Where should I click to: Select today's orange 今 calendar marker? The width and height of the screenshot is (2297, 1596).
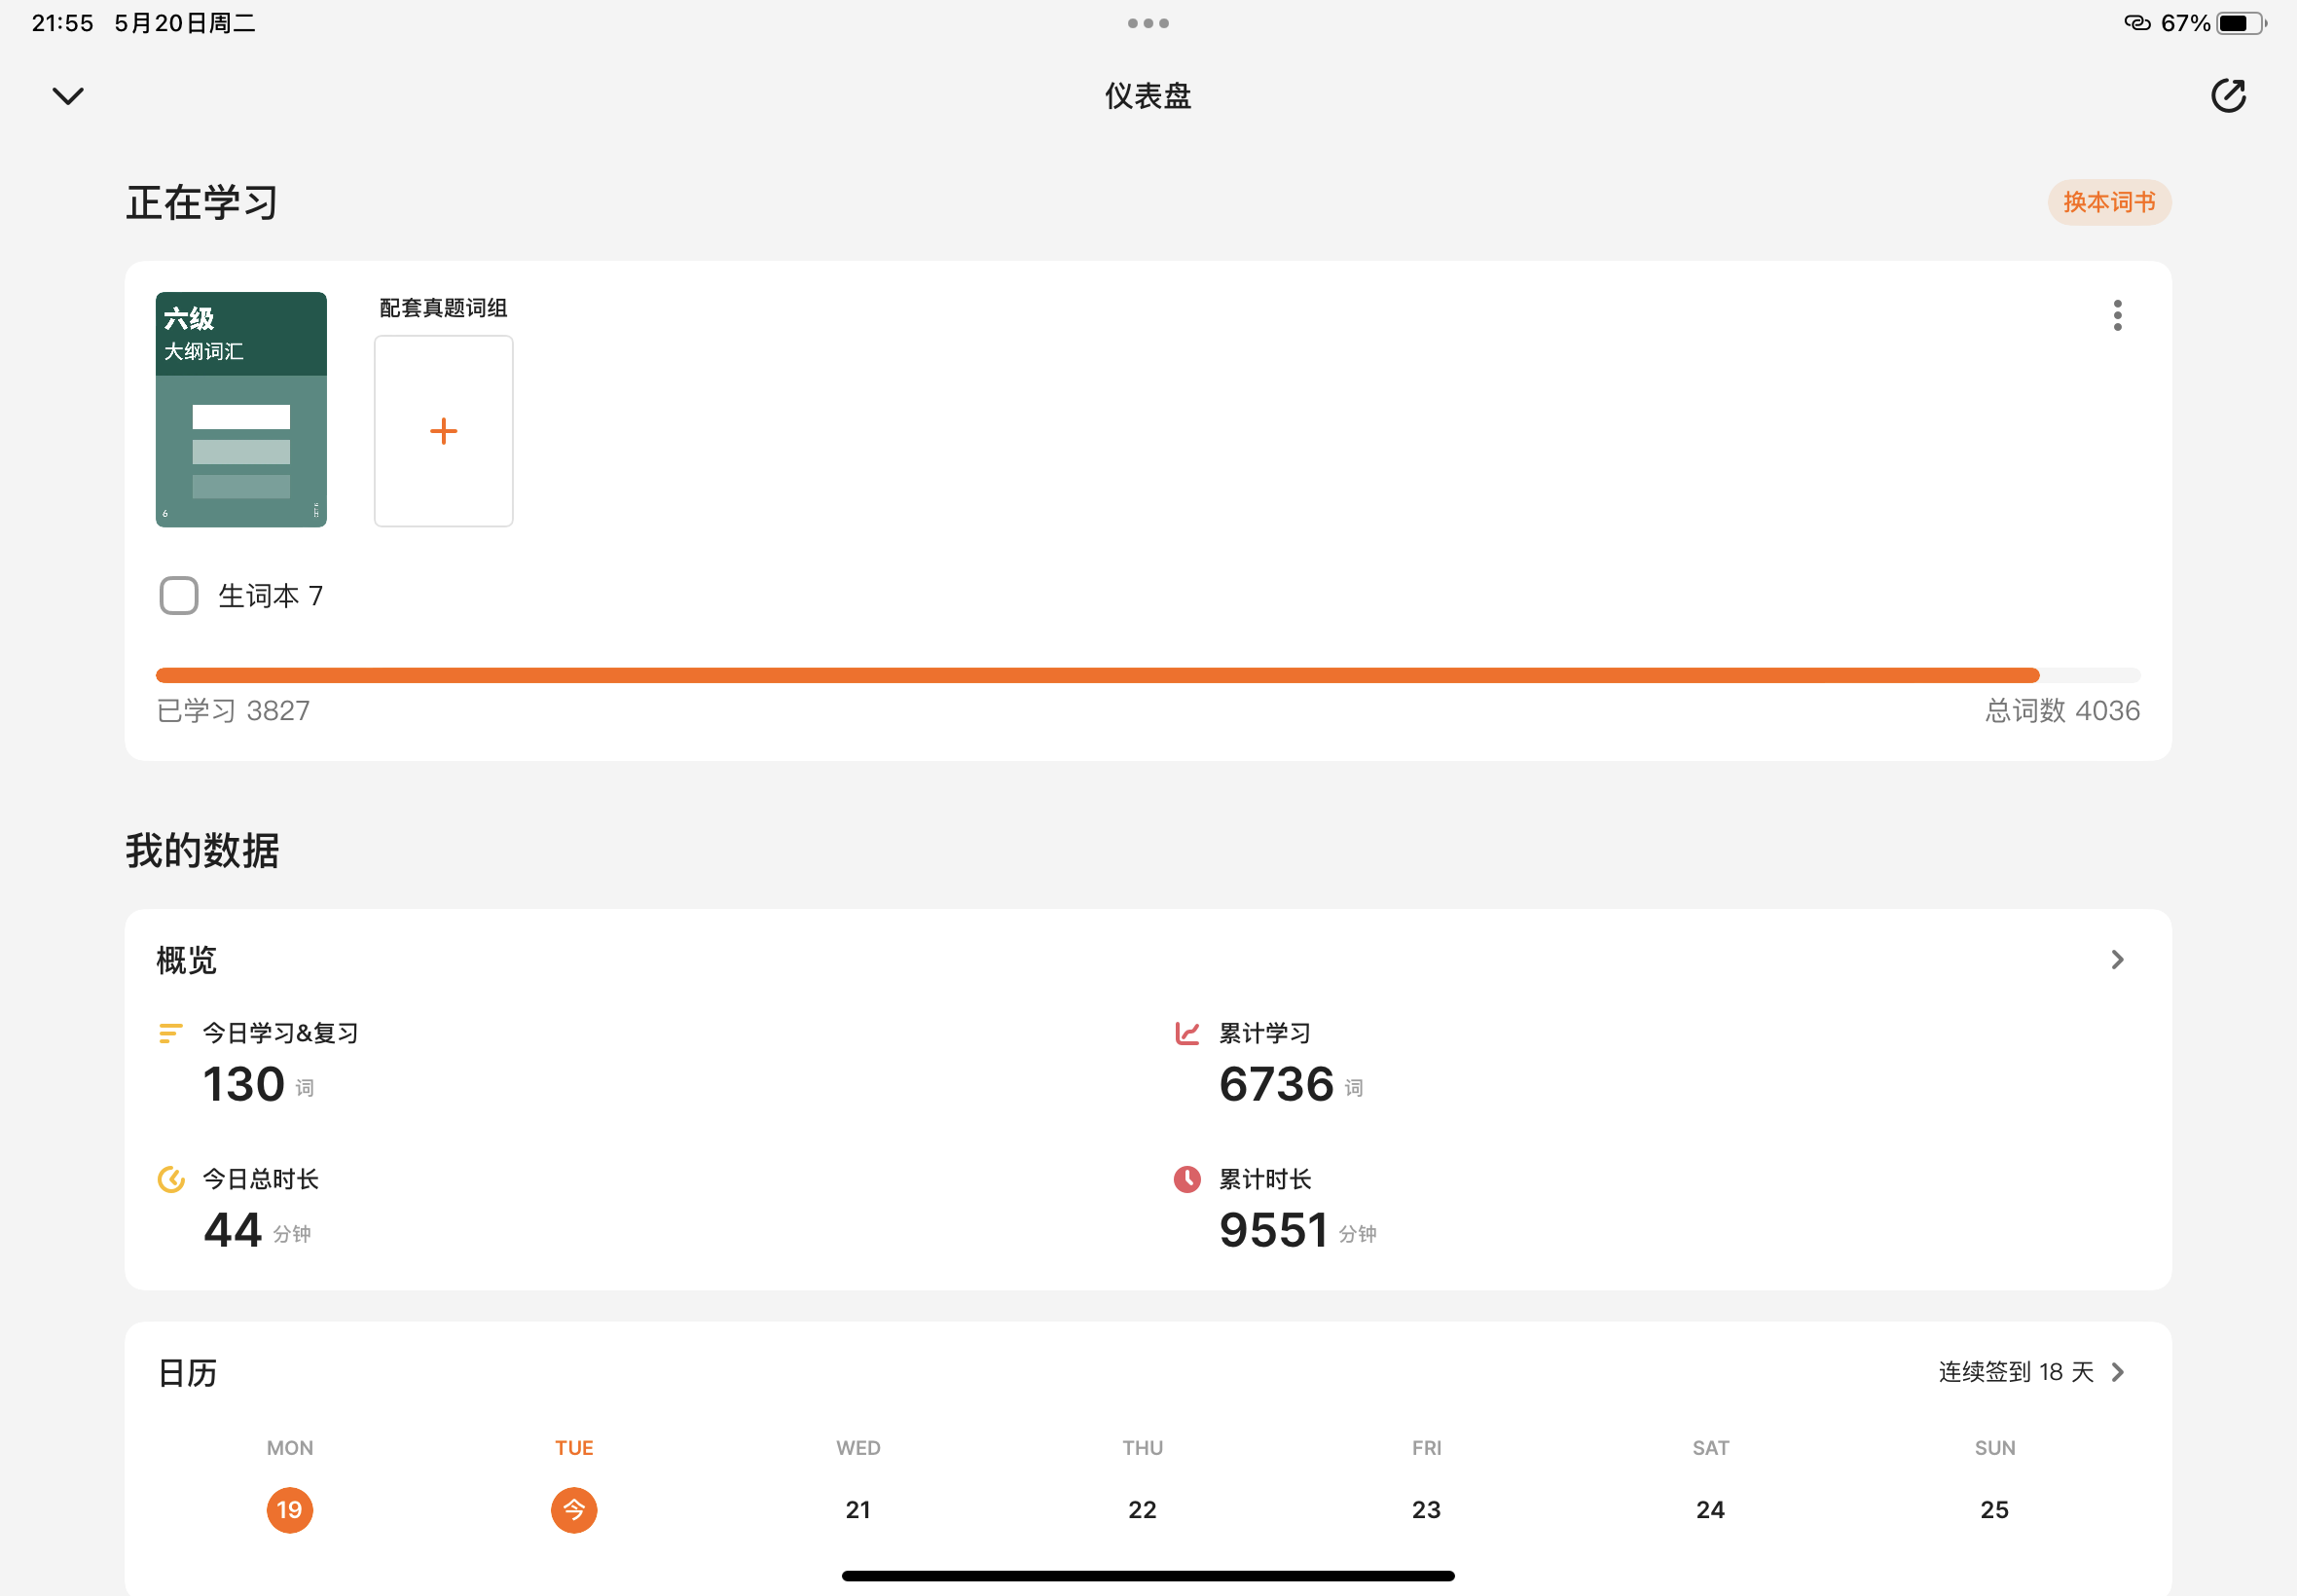pos(574,1509)
